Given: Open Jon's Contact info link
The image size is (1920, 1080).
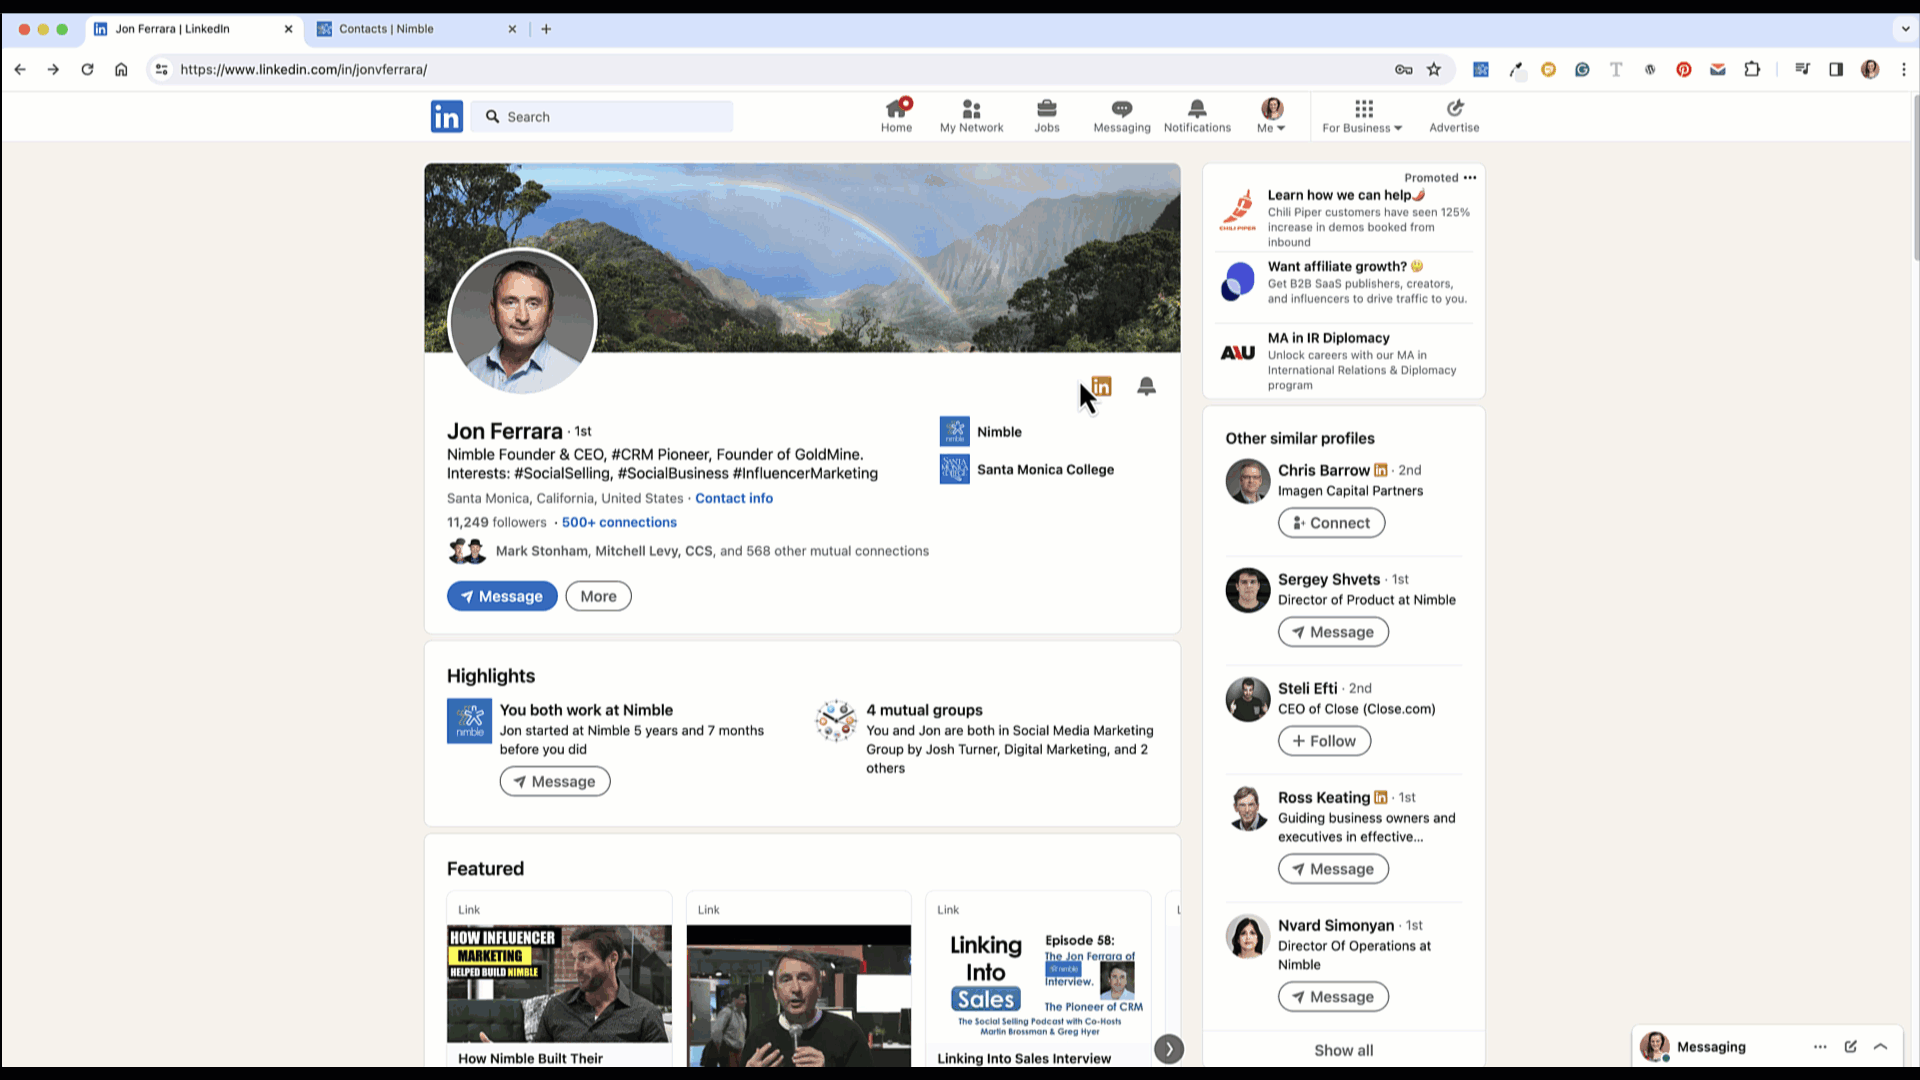Looking at the screenshot, I should pyautogui.click(x=734, y=498).
